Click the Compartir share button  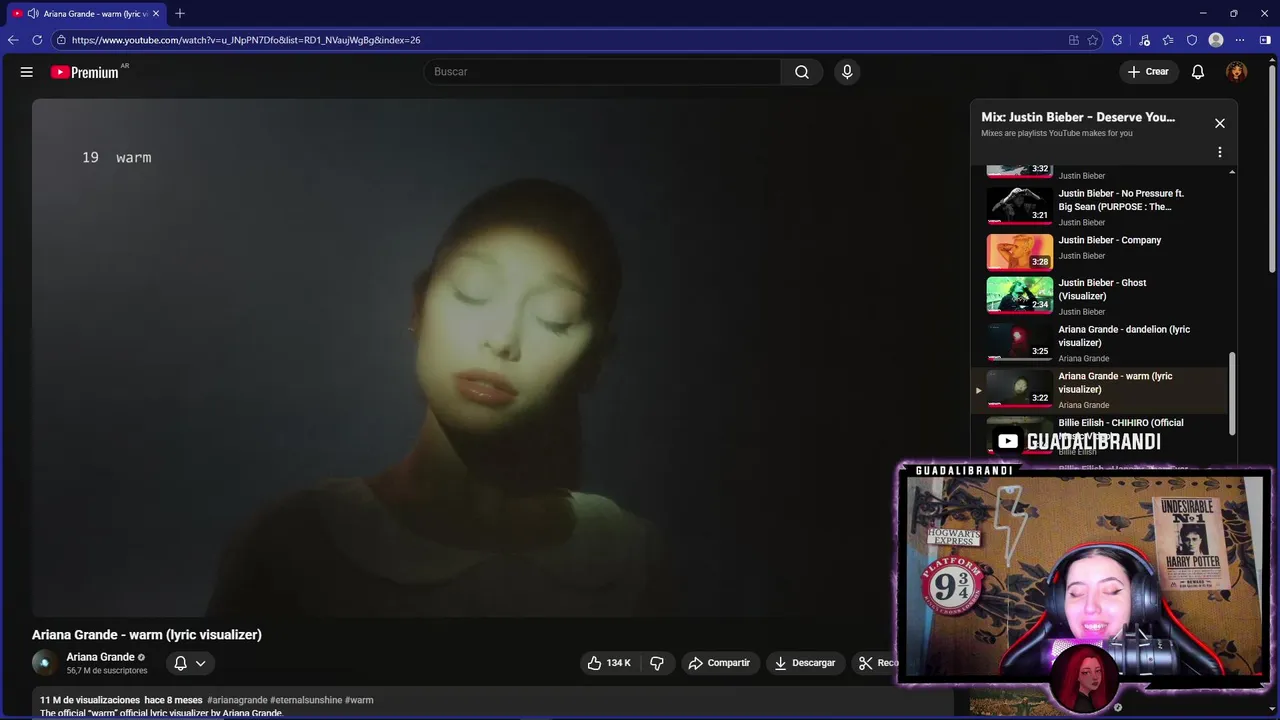[x=719, y=663]
